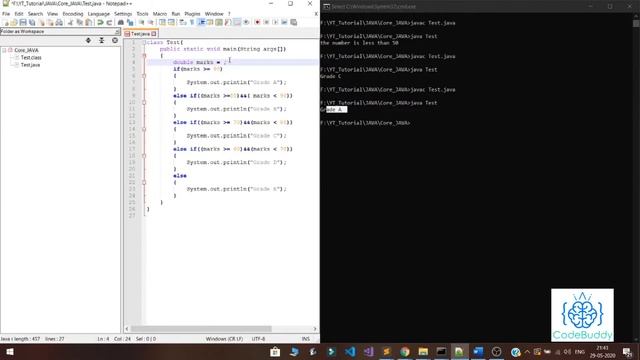
Task: Close the Folder as Workspace panel
Action: point(117,31)
